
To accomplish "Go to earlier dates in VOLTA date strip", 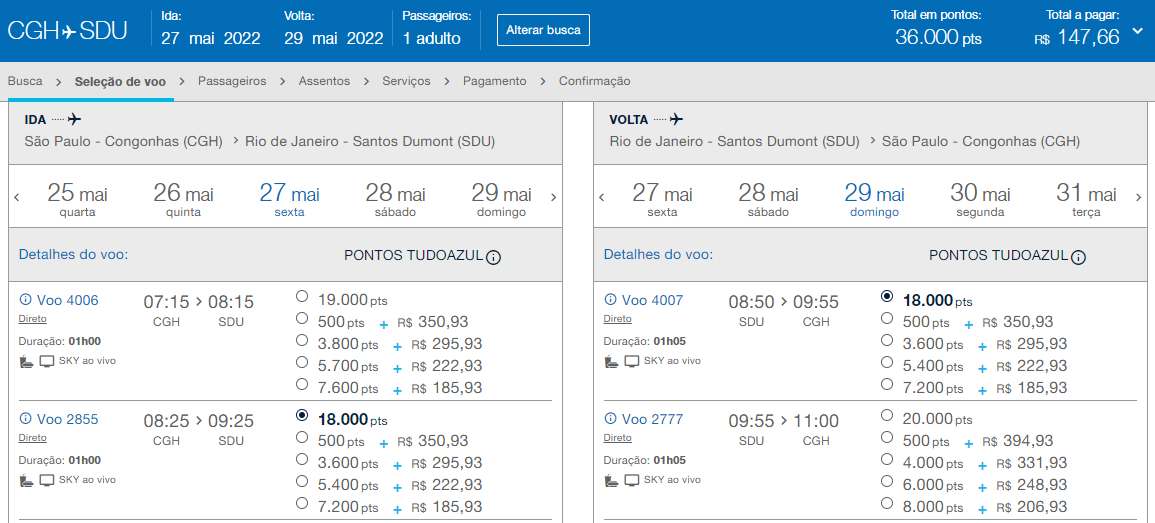I will (x=602, y=197).
